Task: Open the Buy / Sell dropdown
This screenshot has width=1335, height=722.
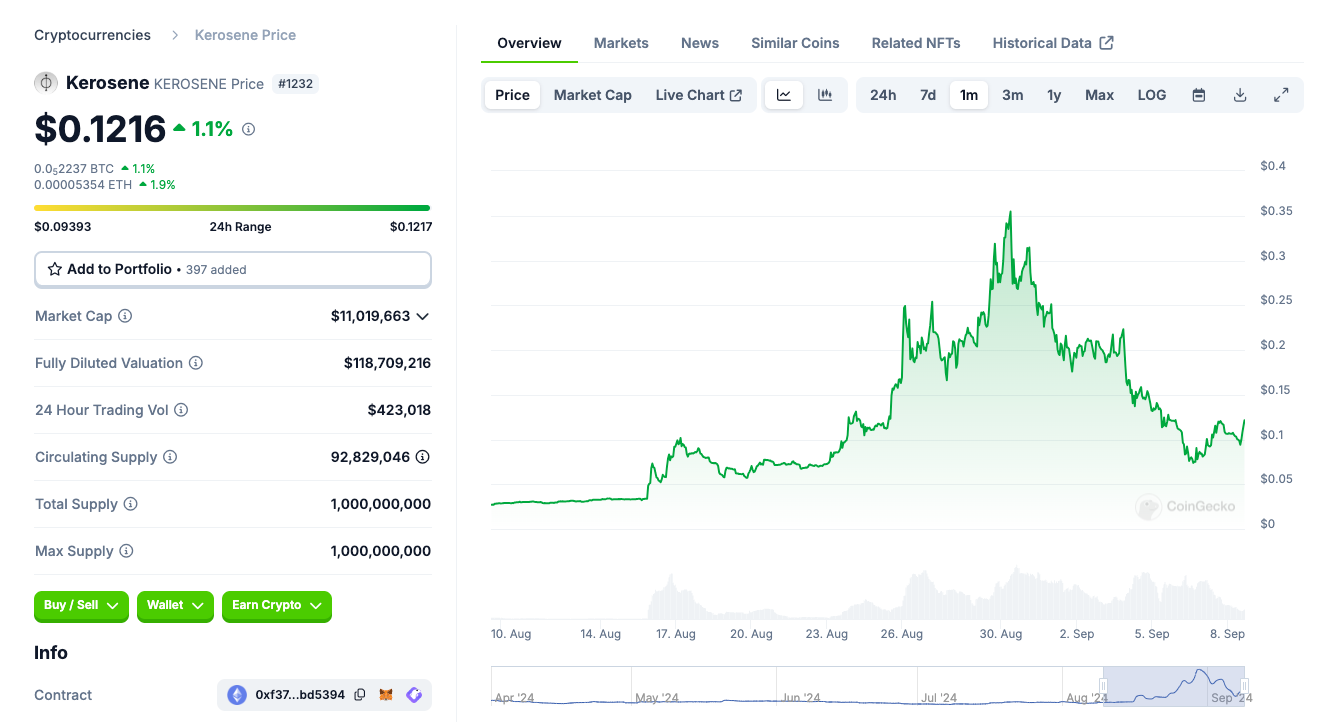Action: tap(83, 606)
